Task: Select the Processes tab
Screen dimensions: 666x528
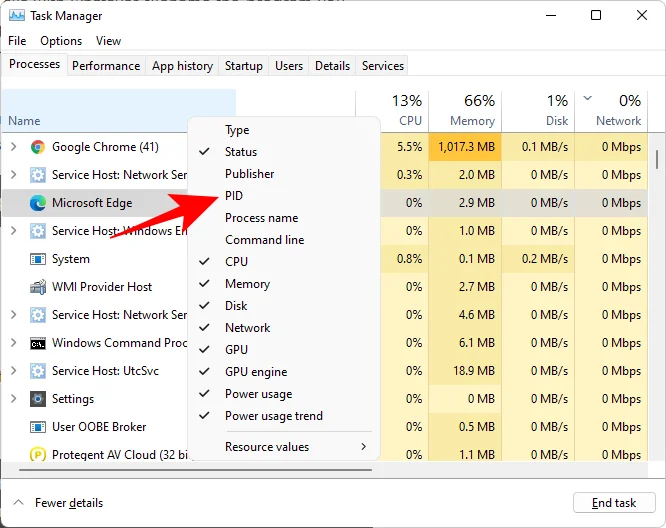Action: 34,64
